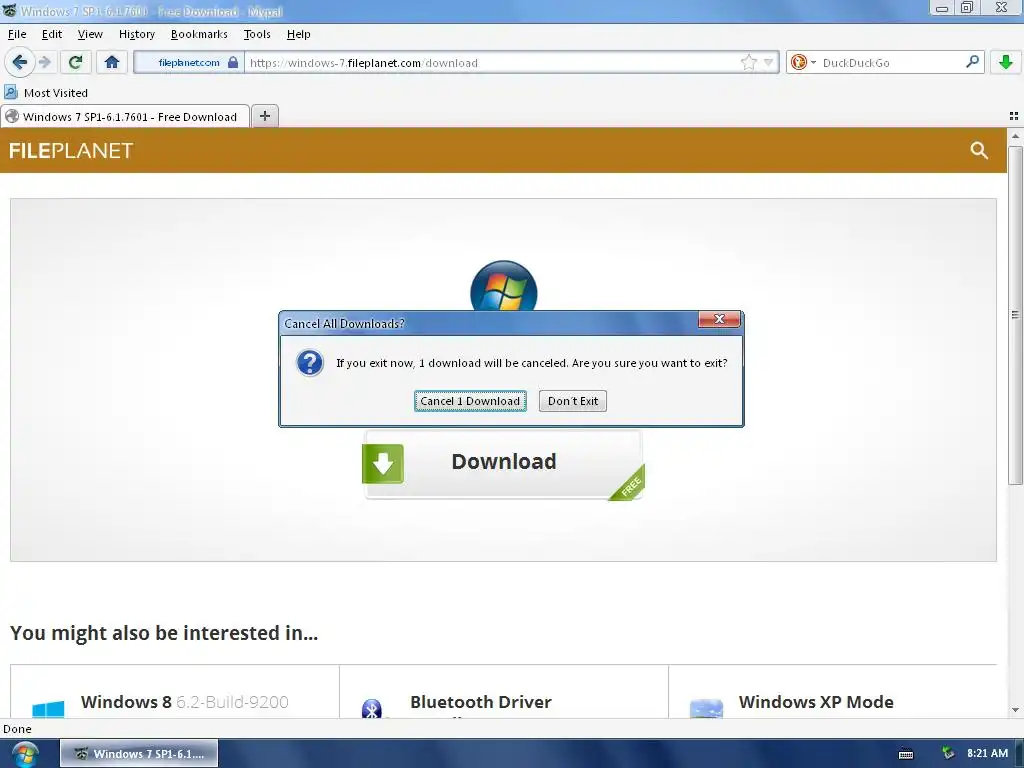Screen dimensions: 1024x768
Task: Click the FILEPLANET logo
Action: [71, 151]
